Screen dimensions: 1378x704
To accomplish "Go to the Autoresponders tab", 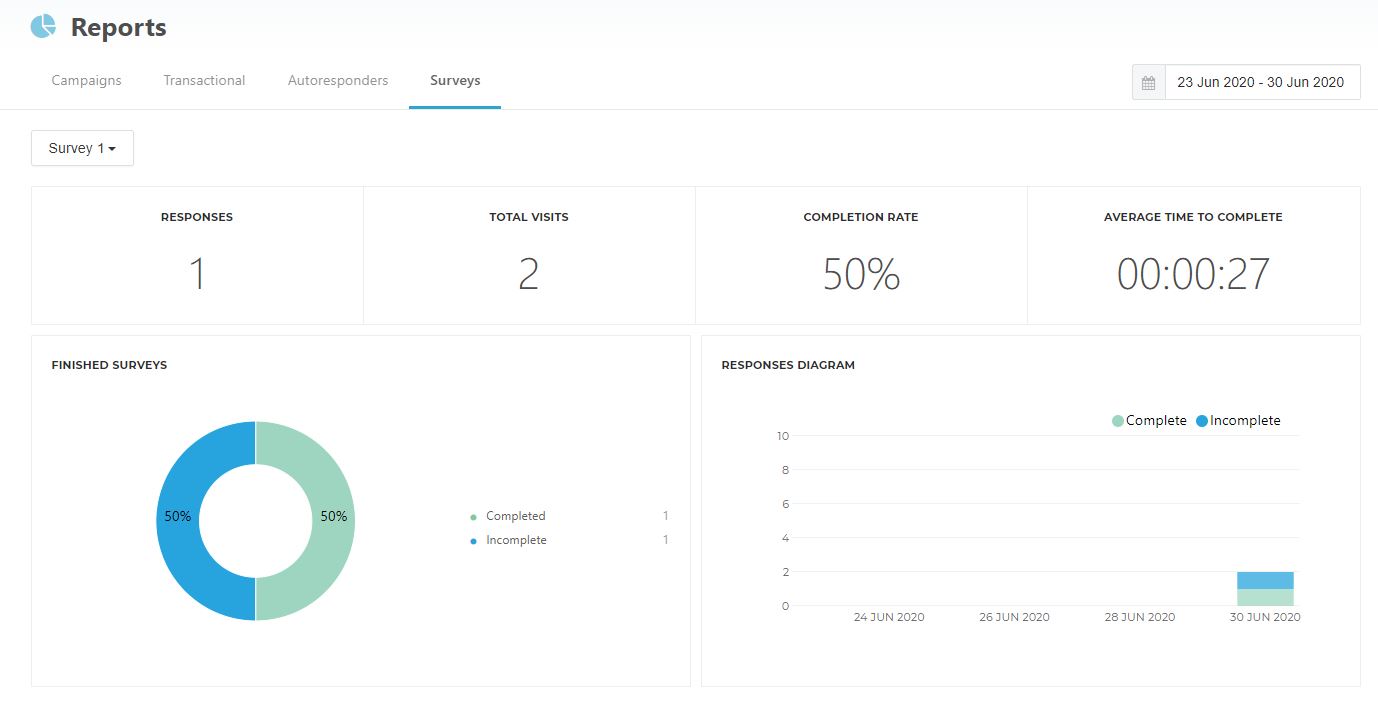I will pyautogui.click(x=337, y=81).
